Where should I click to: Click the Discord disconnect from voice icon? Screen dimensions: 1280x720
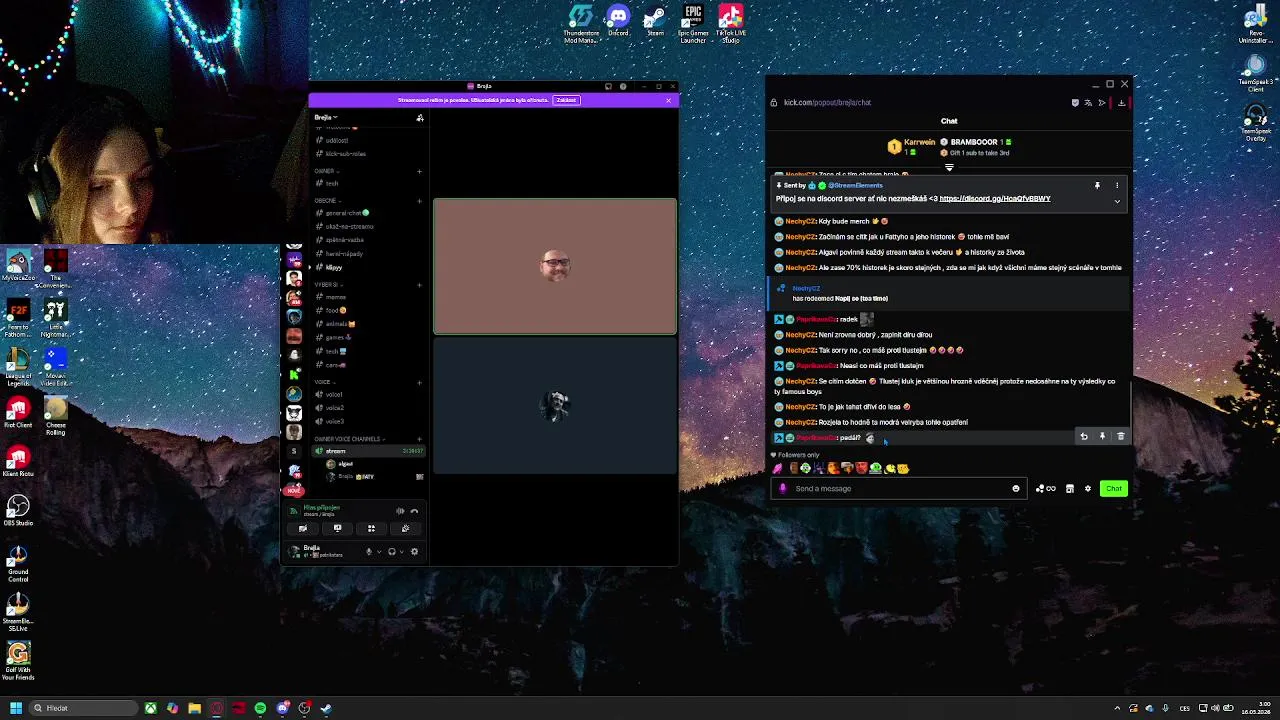coord(414,511)
